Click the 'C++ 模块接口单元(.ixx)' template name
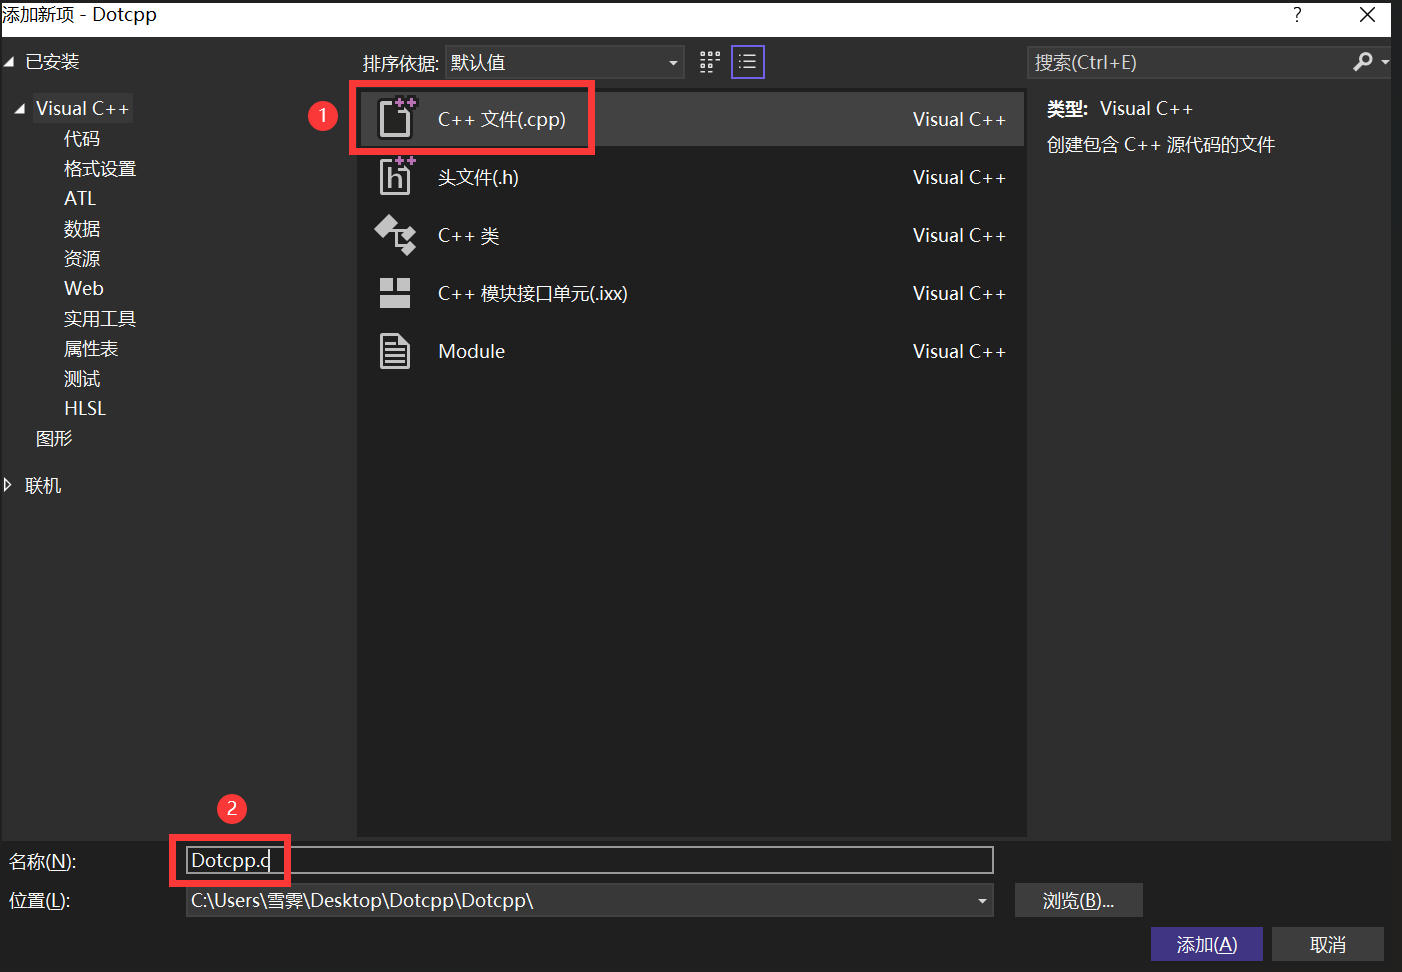1402x972 pixels. [533, 293]
